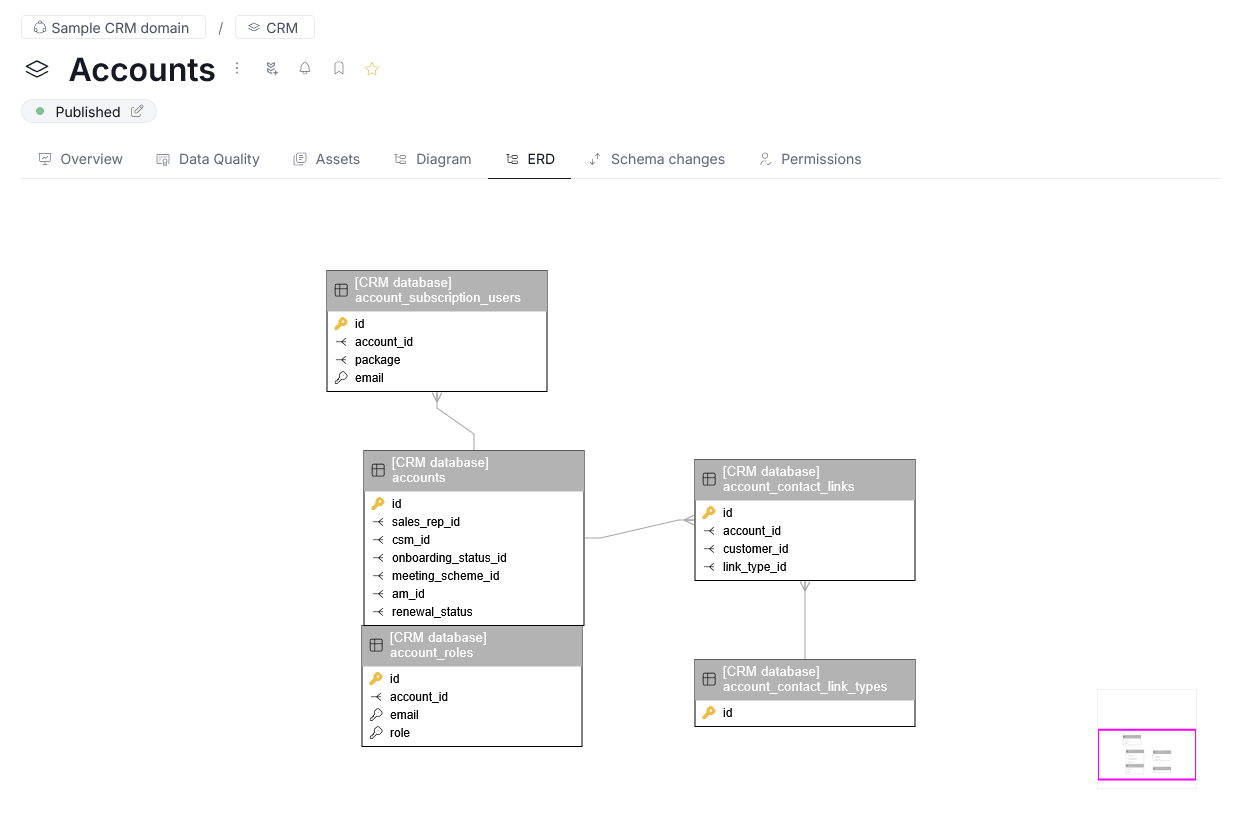Viewport: 1234px width, 816px height.
Task: Click the ERD minimap viewport thumbnail
Action: (x=1146, y=754)
